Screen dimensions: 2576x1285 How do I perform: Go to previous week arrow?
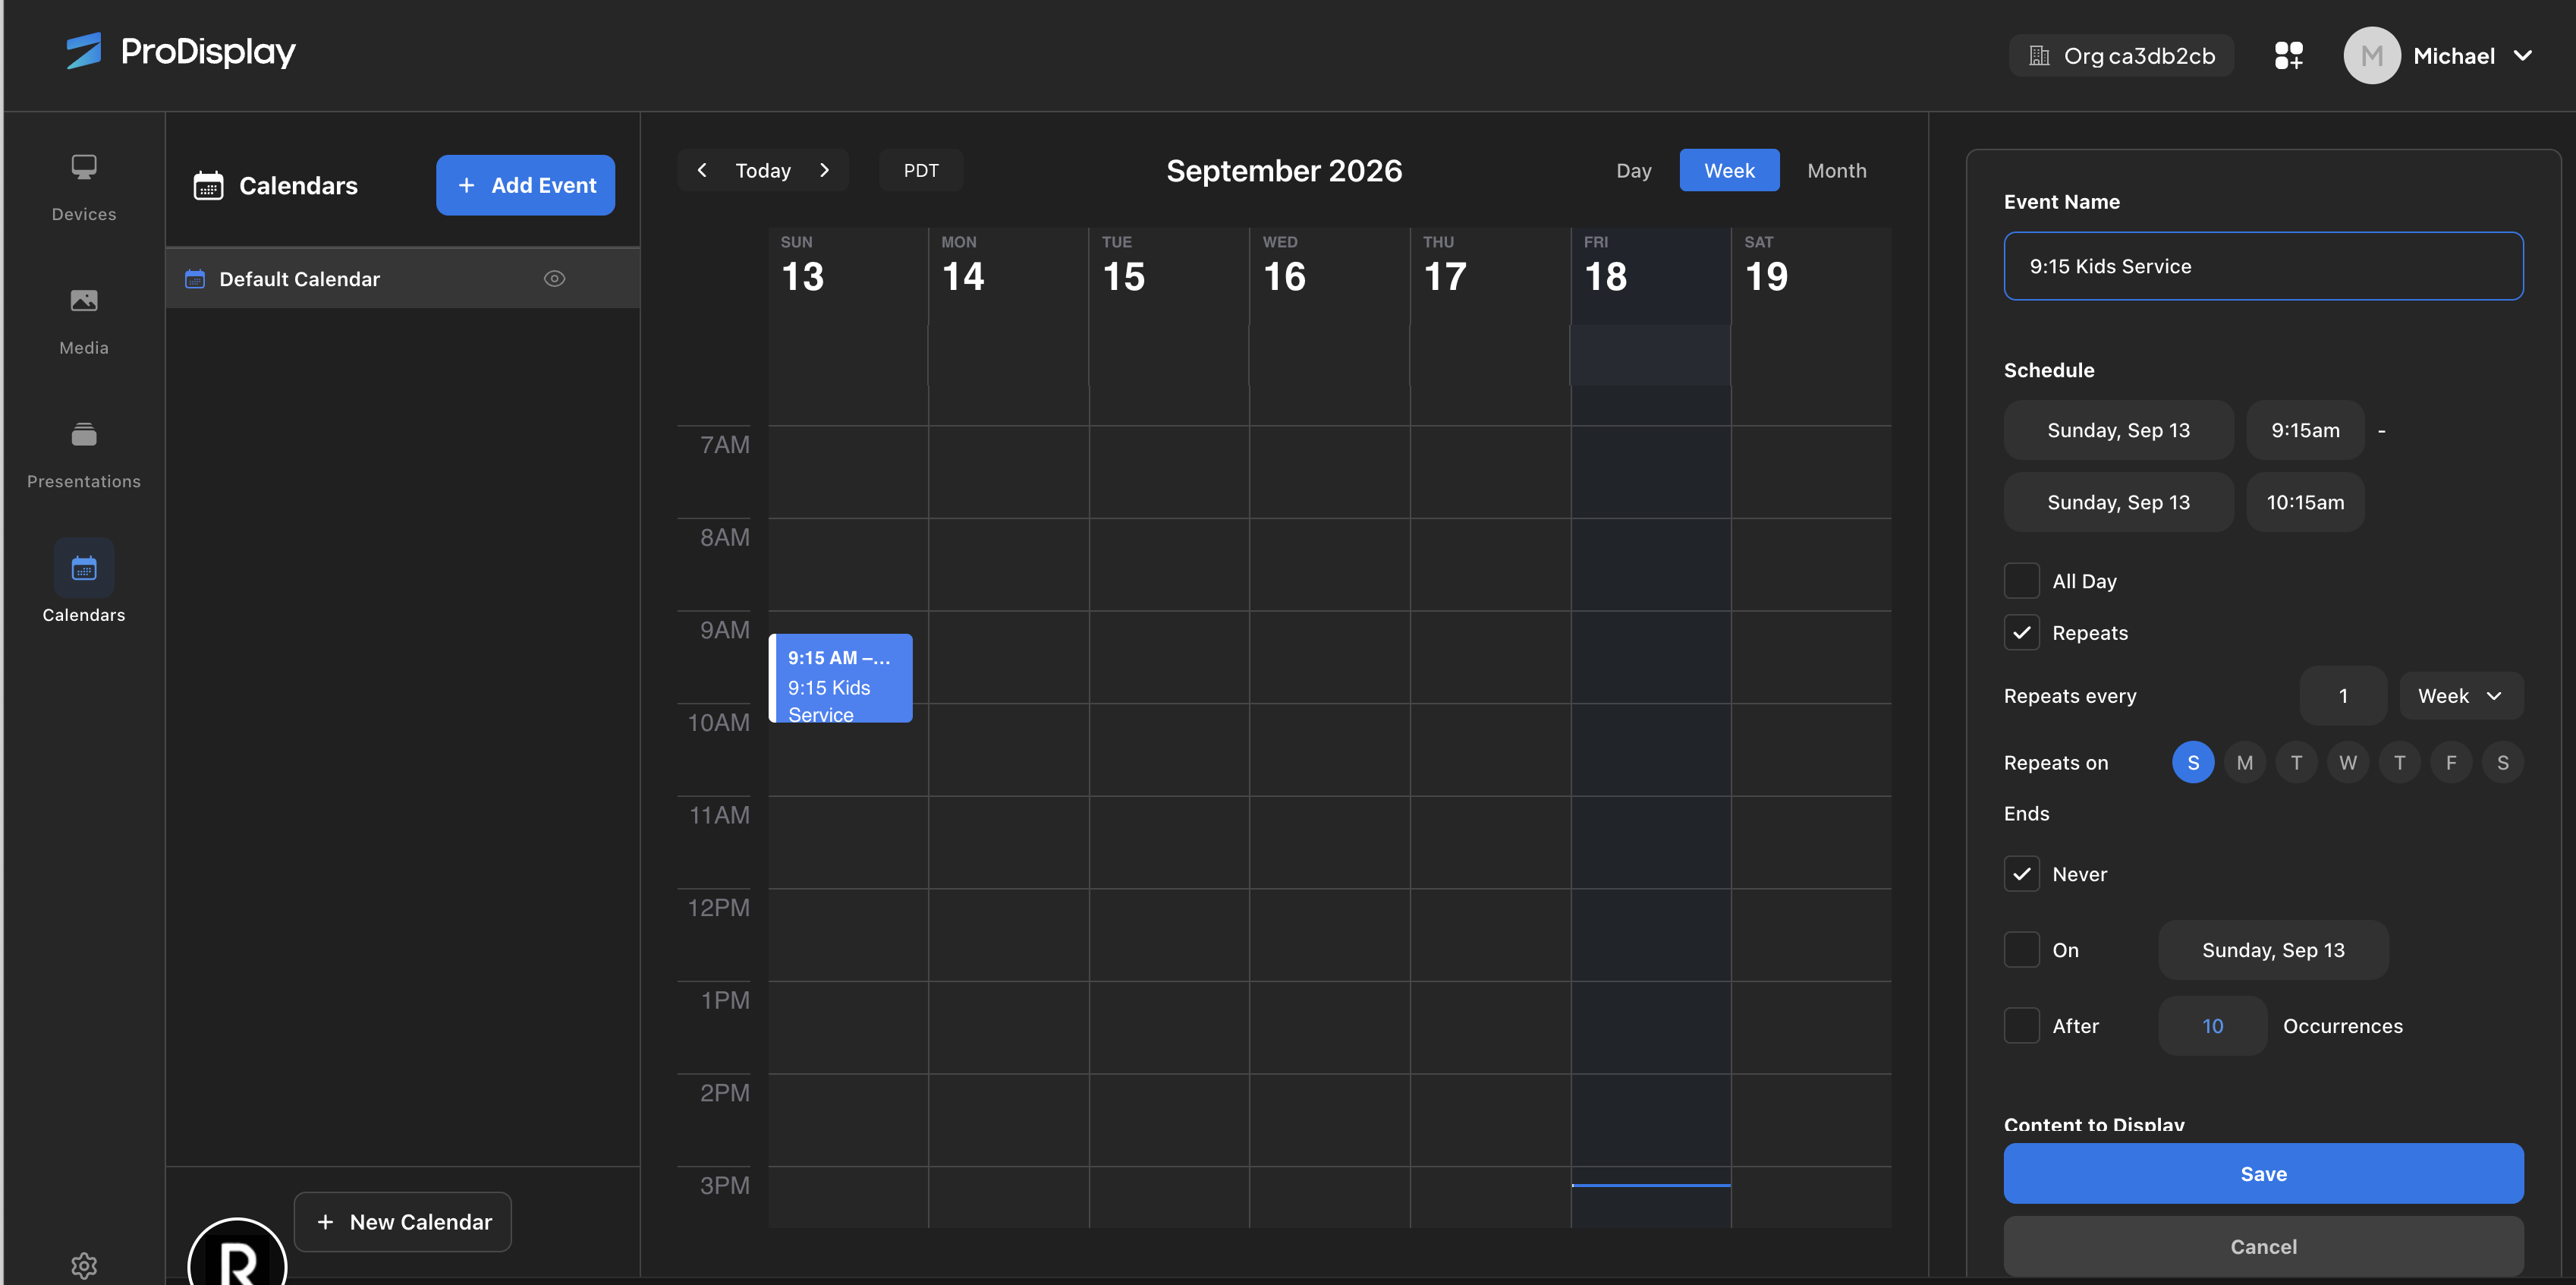[x=702, y=170]
